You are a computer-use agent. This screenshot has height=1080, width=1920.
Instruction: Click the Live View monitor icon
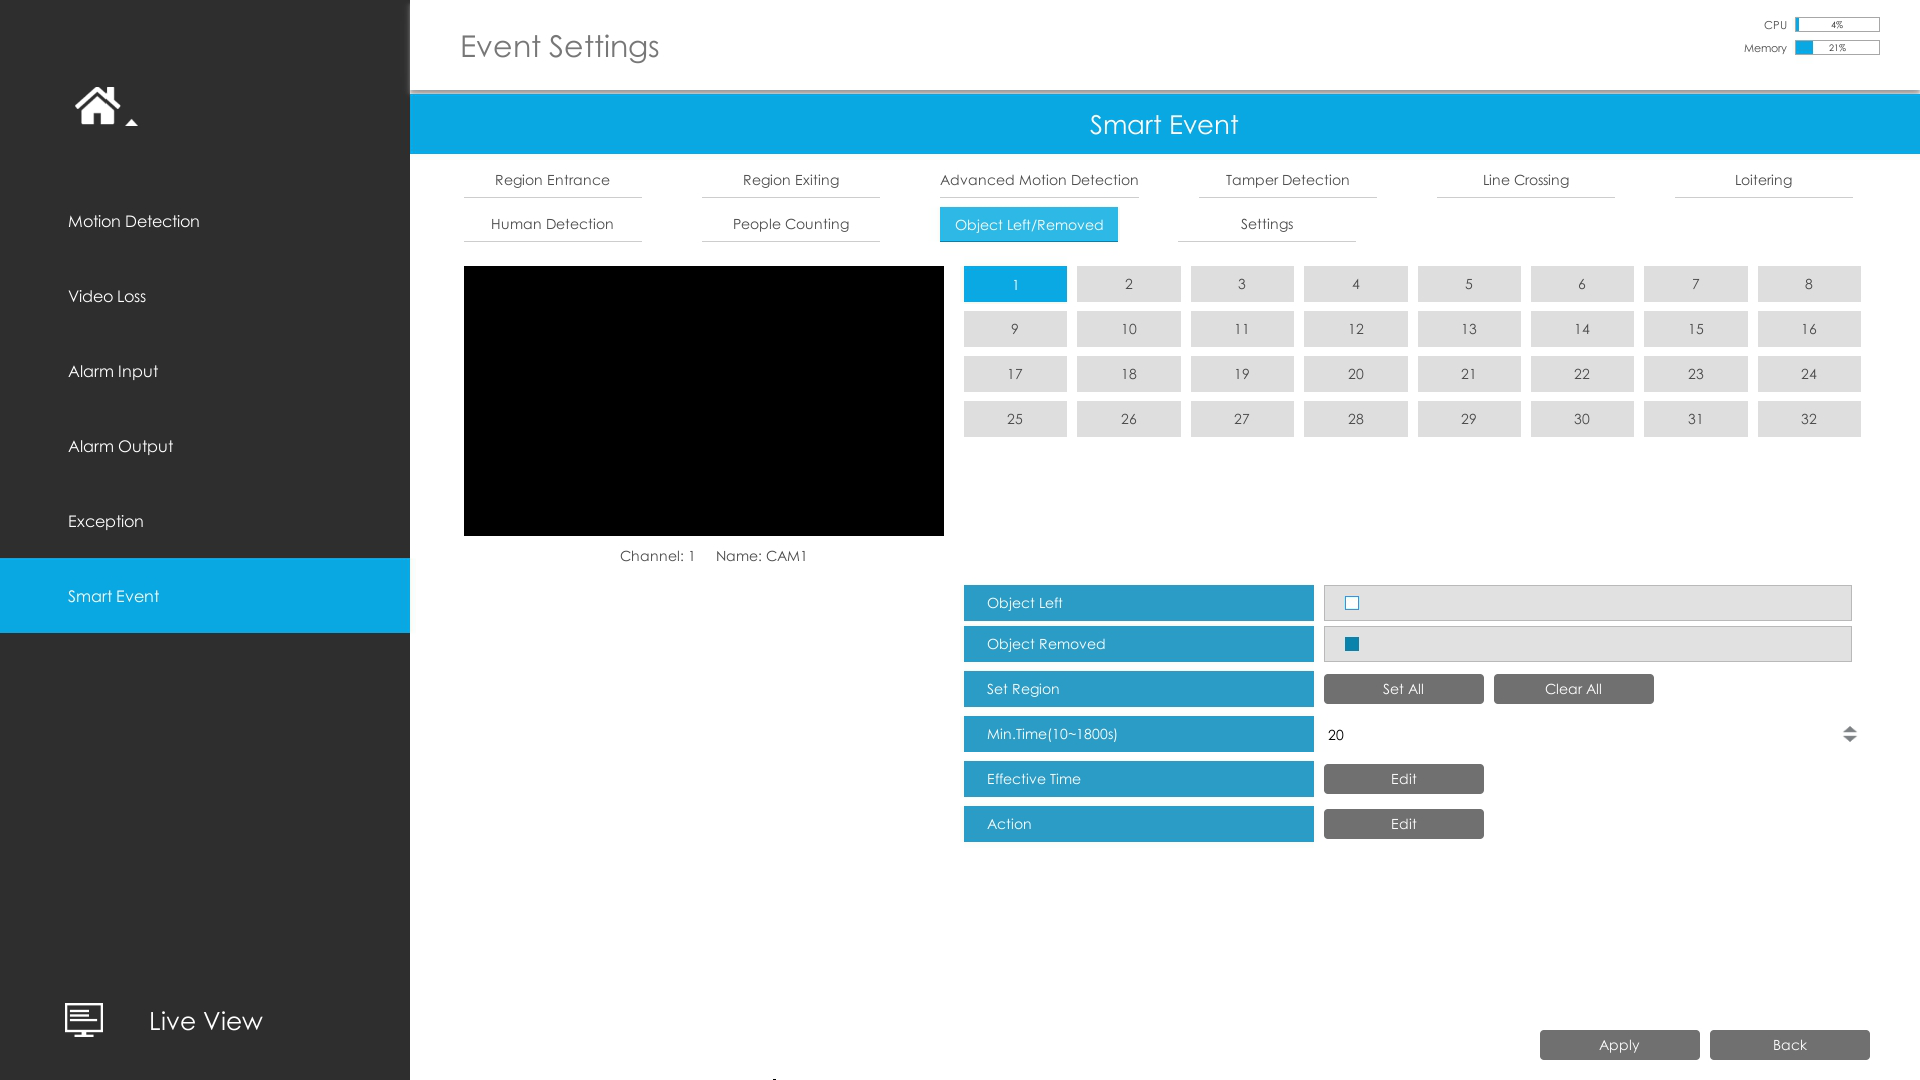(83, 1019)
